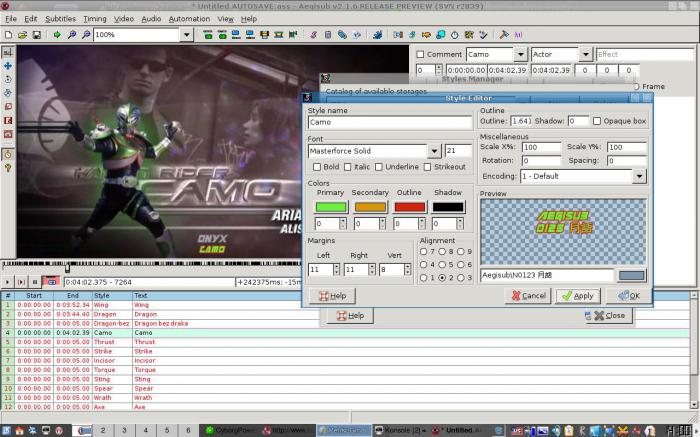The height and width of the screenshot is (437, 700).
Task: Click the Play current line button
Action: pos(21,282)
